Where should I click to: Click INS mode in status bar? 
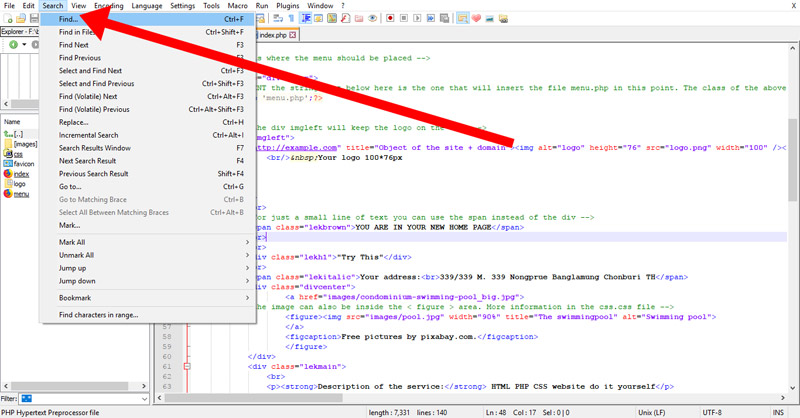coord(778,412)
